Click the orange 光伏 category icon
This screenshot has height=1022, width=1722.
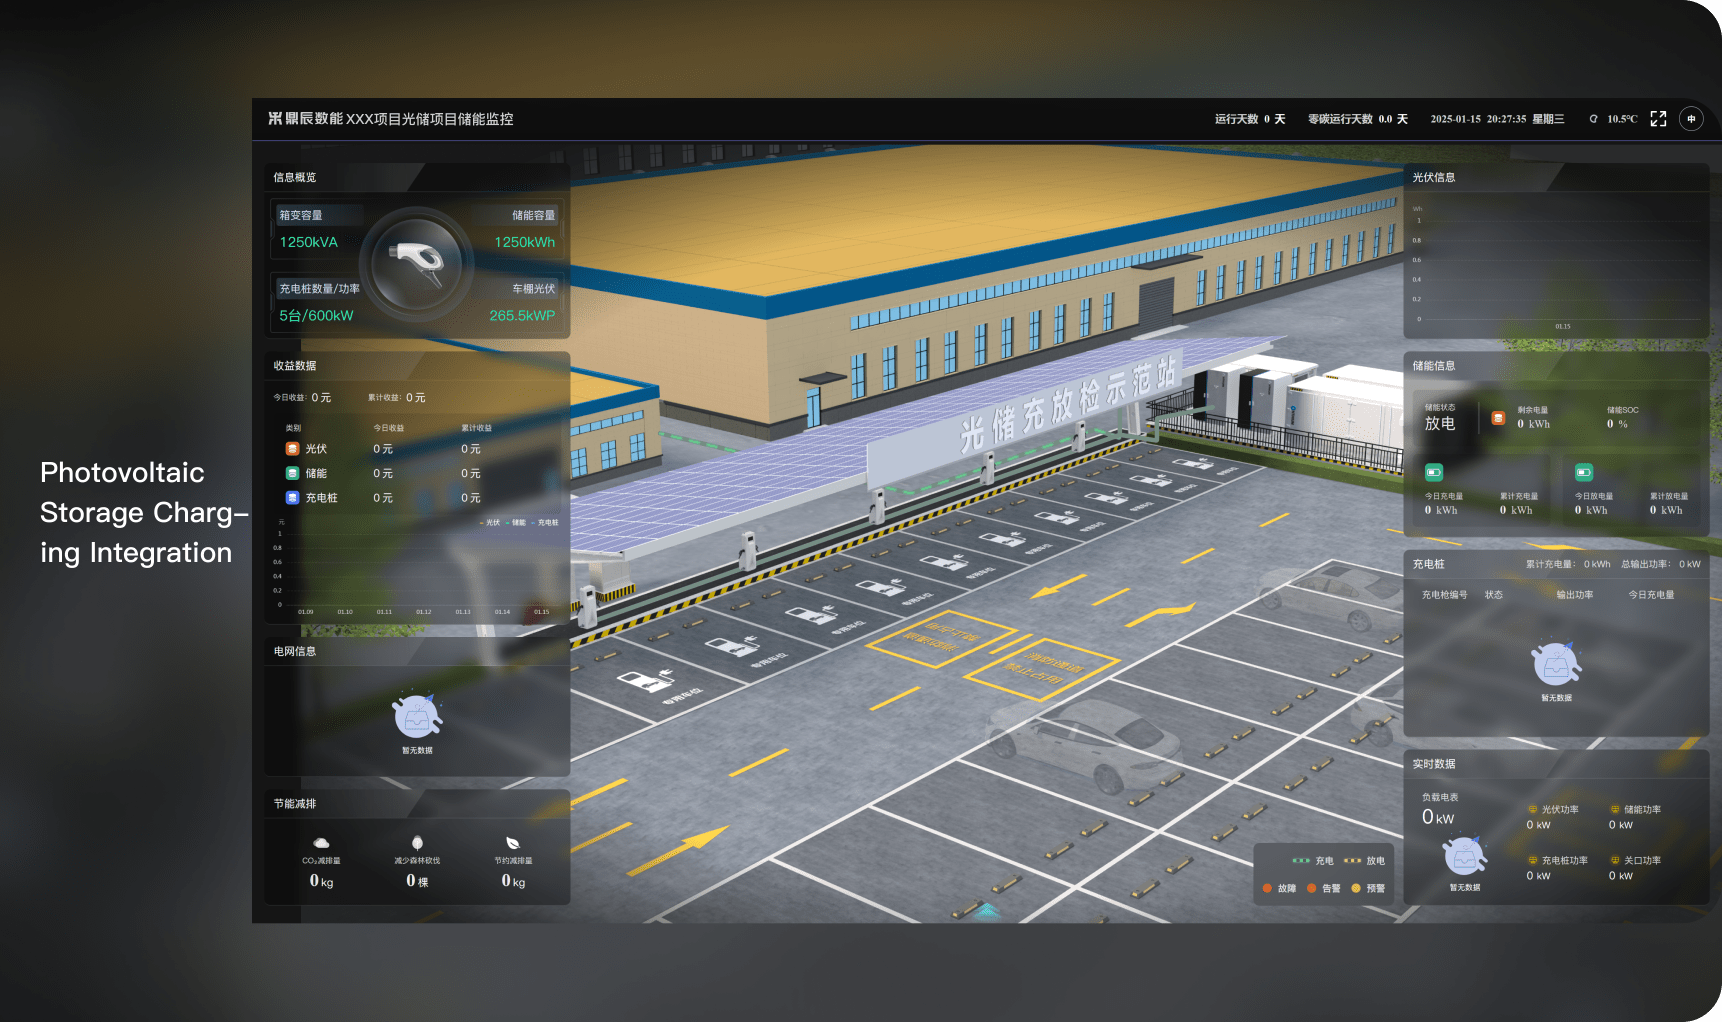(292, 449)
